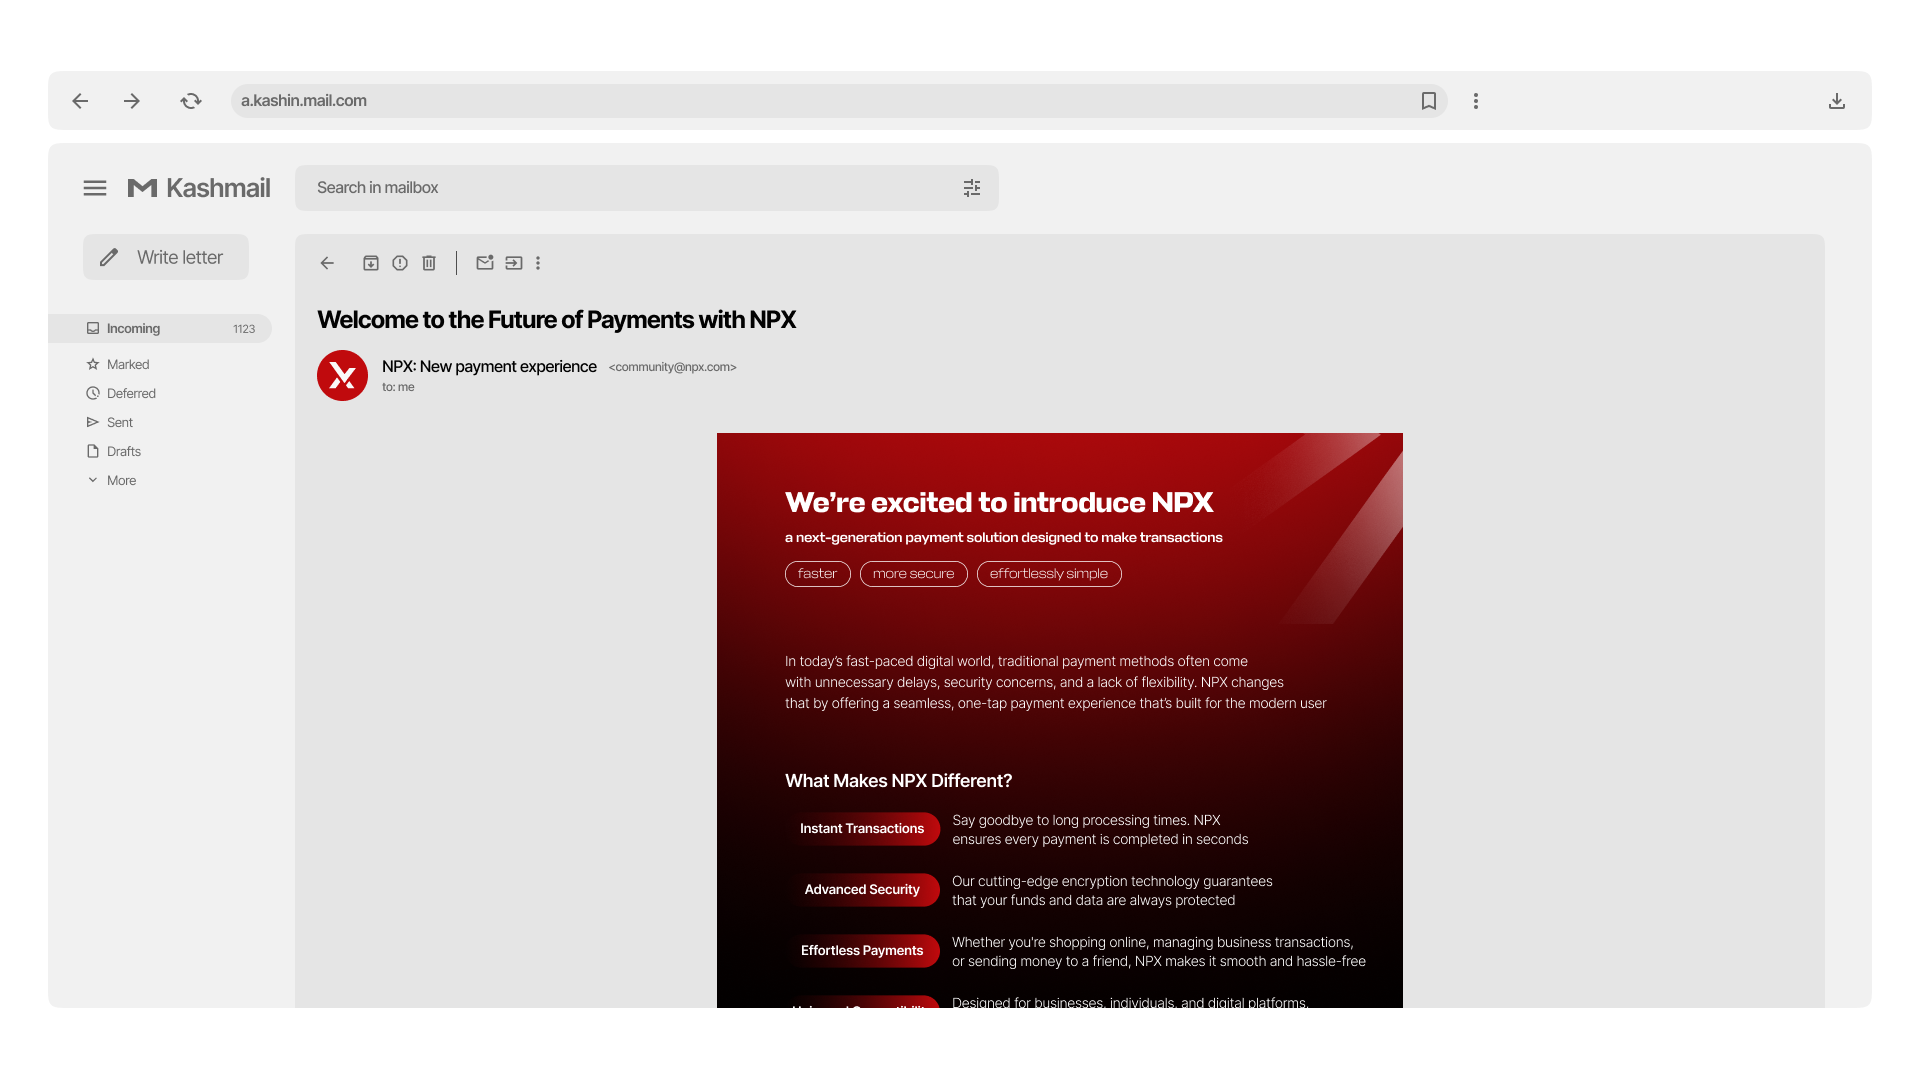Click the browser reload icon
This screenshot has width=1920, height=1080.
[191, 101]
